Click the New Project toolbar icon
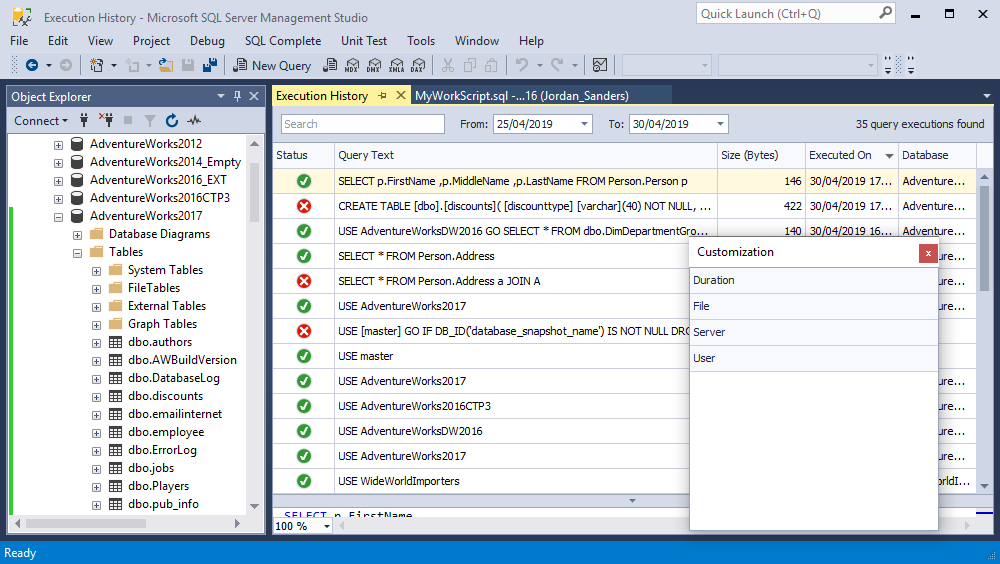This screenshot has height=564, width=1000. [x=97, y=65]
